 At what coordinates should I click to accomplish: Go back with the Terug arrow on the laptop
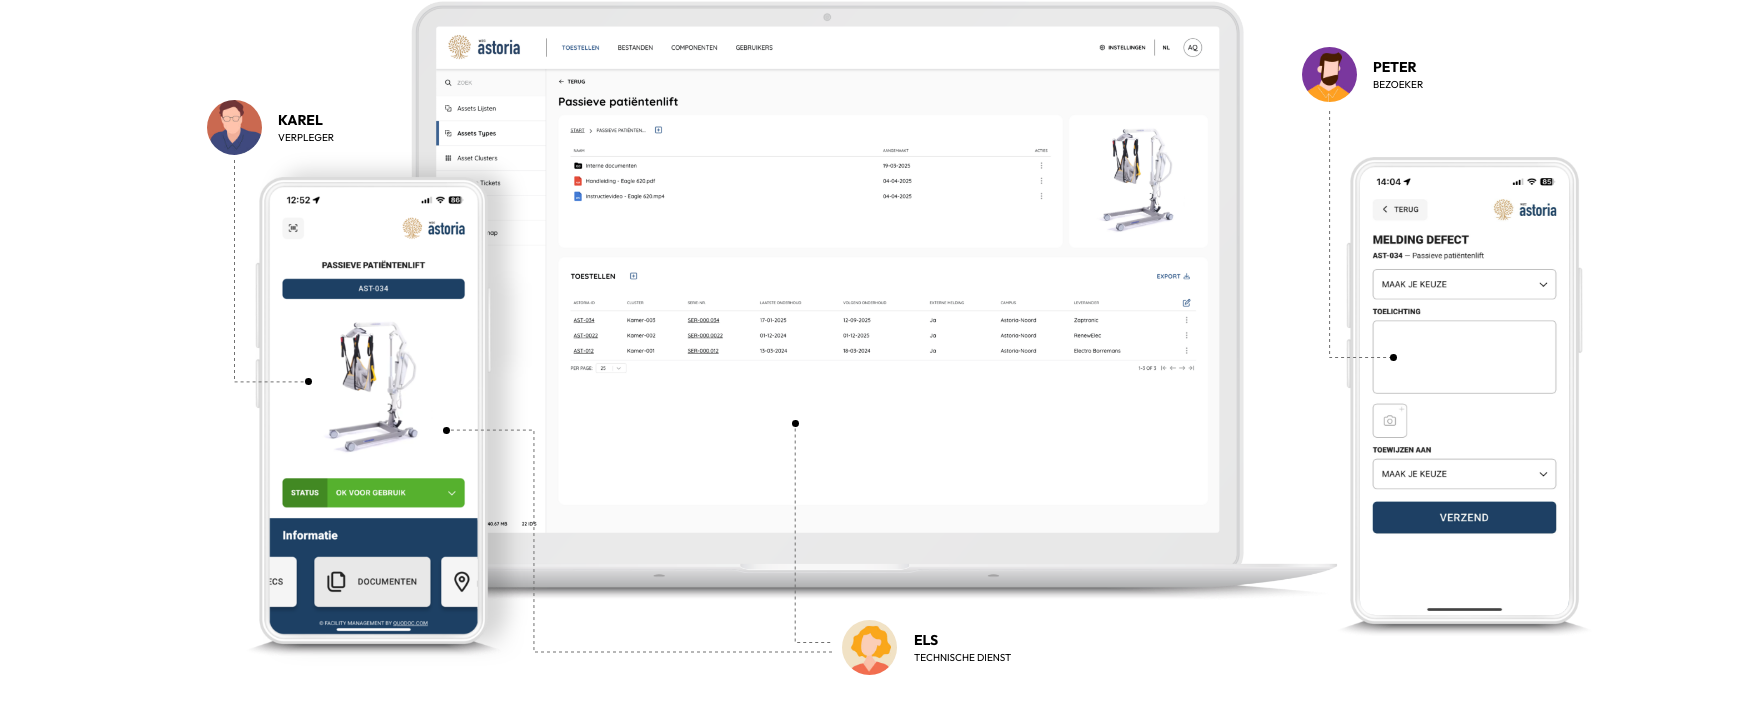pyautogui.click(x=572, y=82)
